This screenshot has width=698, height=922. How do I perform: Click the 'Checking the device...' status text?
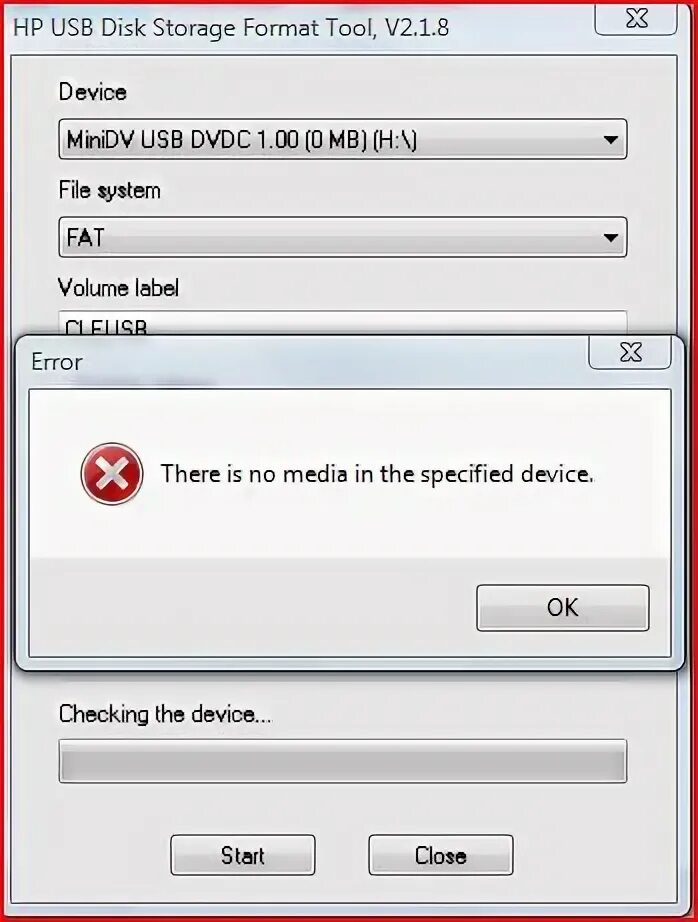[x=165, y=714]
